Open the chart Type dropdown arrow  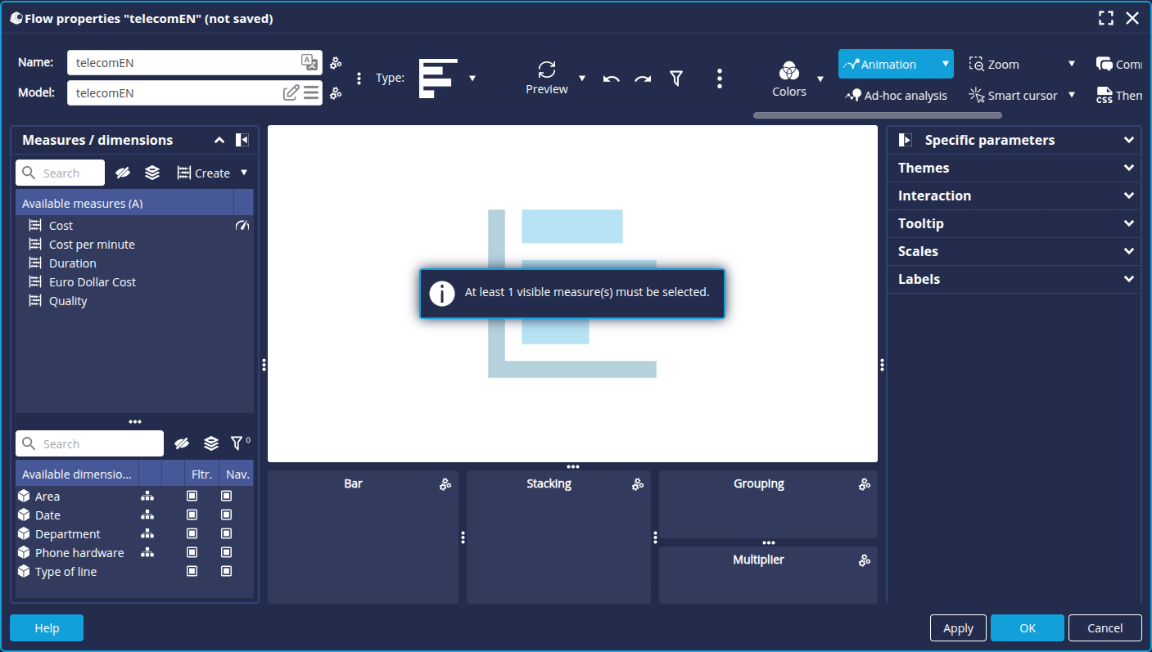(x=472, y=78)
